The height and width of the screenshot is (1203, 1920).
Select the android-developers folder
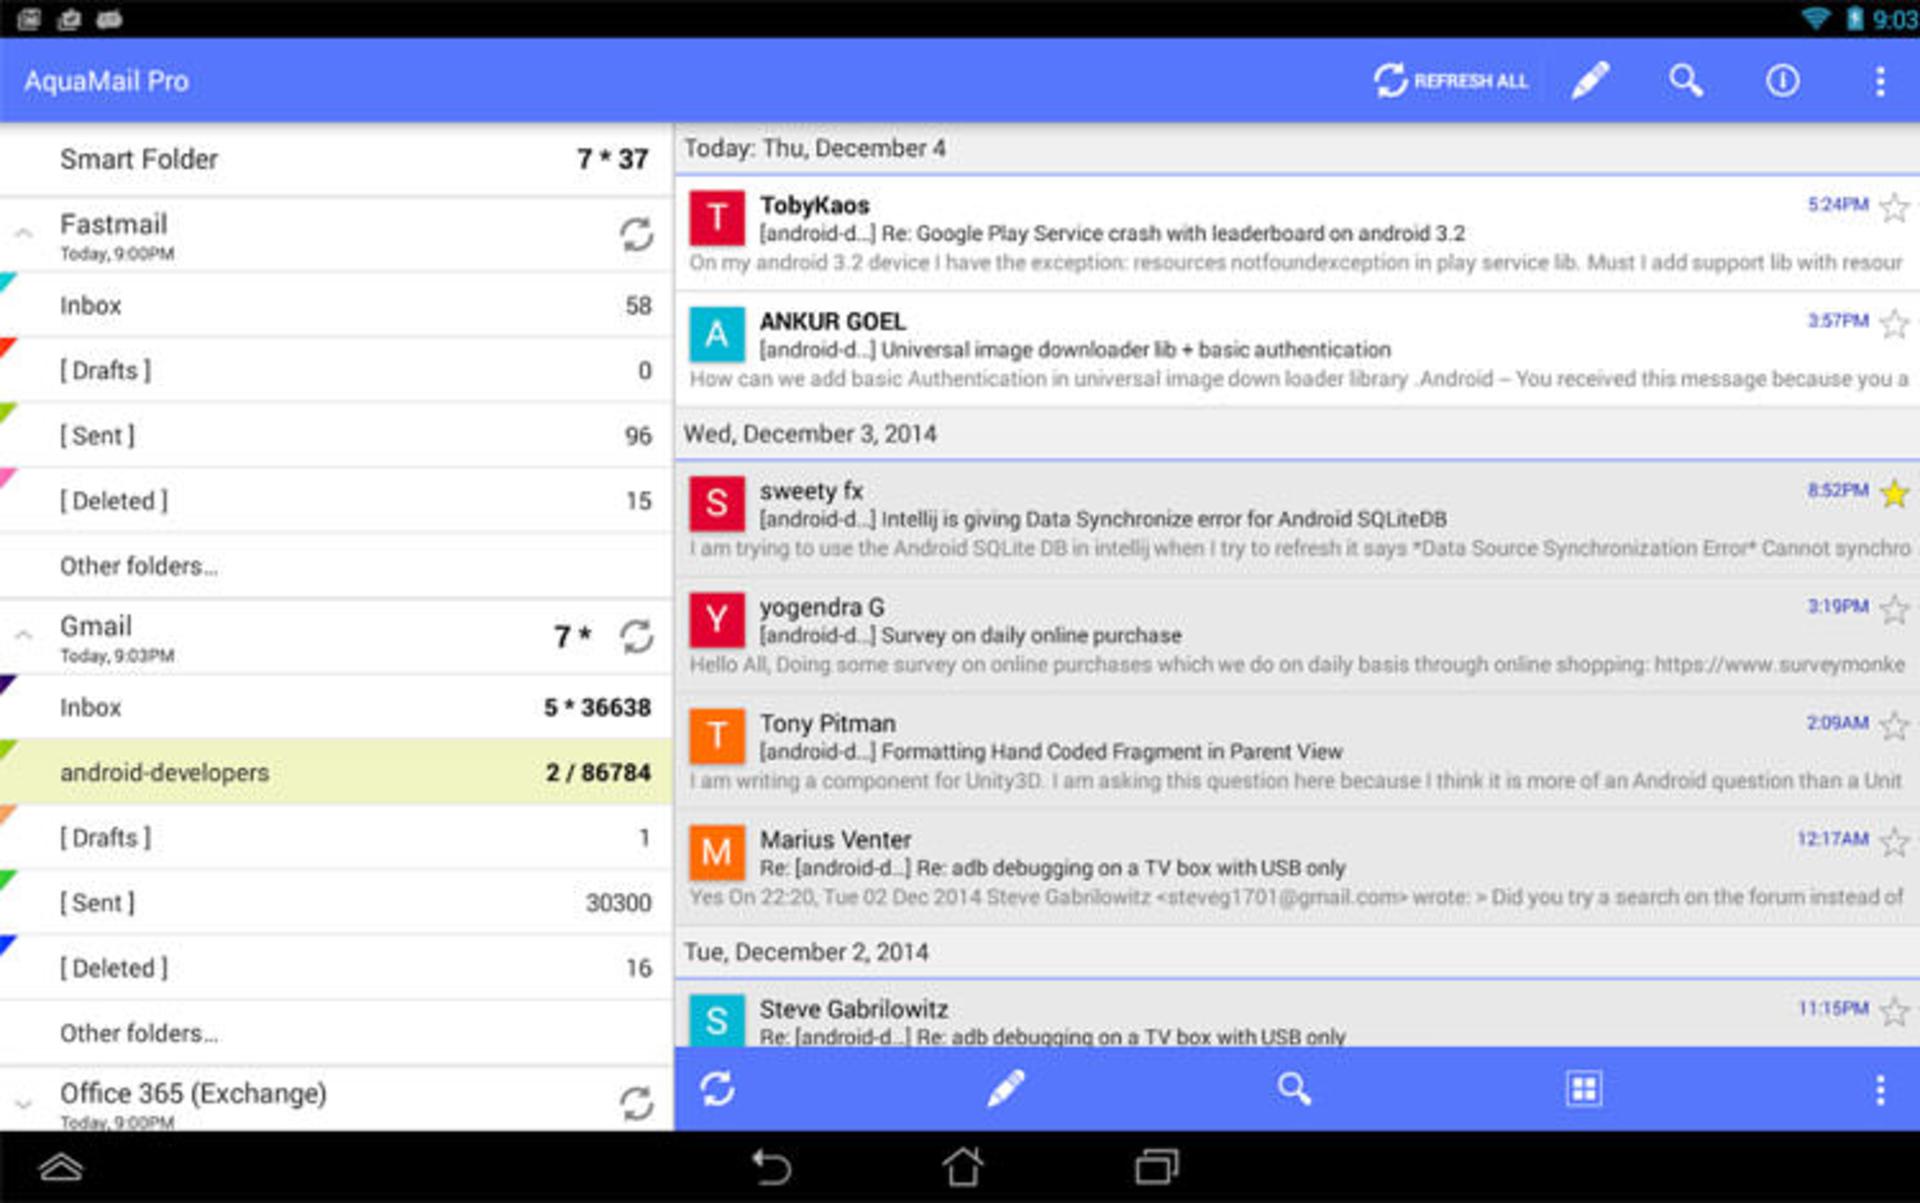(x=336, y=772)
